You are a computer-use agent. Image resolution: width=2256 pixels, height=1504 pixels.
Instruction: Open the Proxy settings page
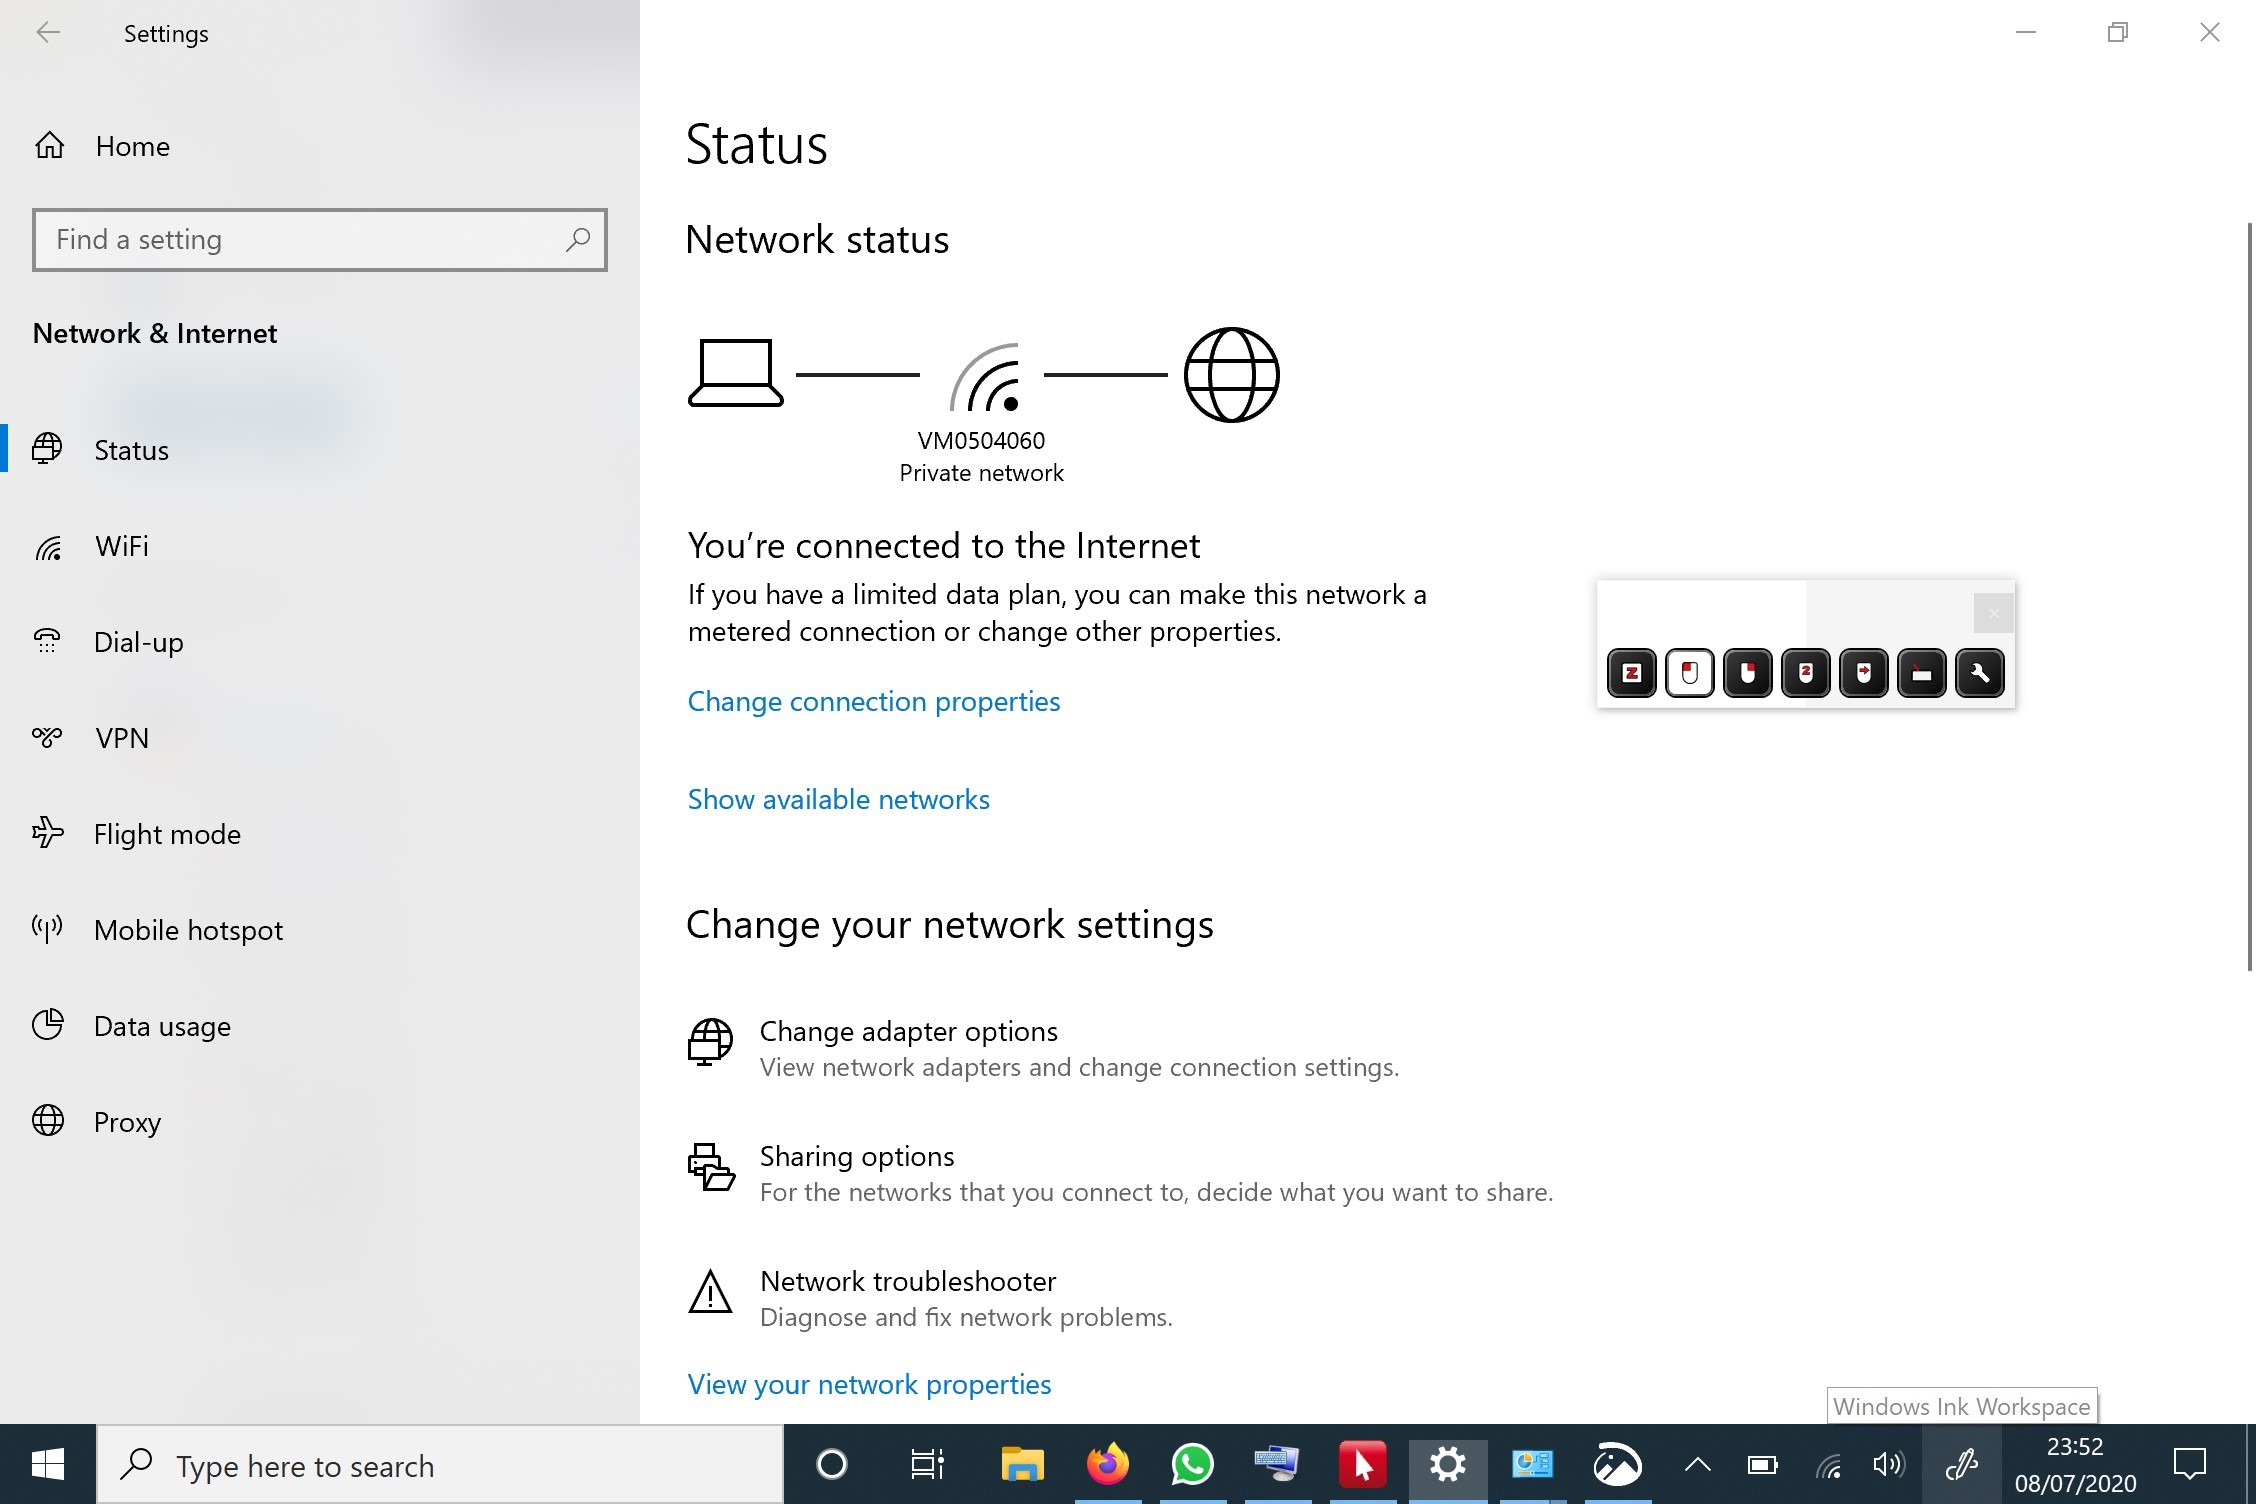127,1123
